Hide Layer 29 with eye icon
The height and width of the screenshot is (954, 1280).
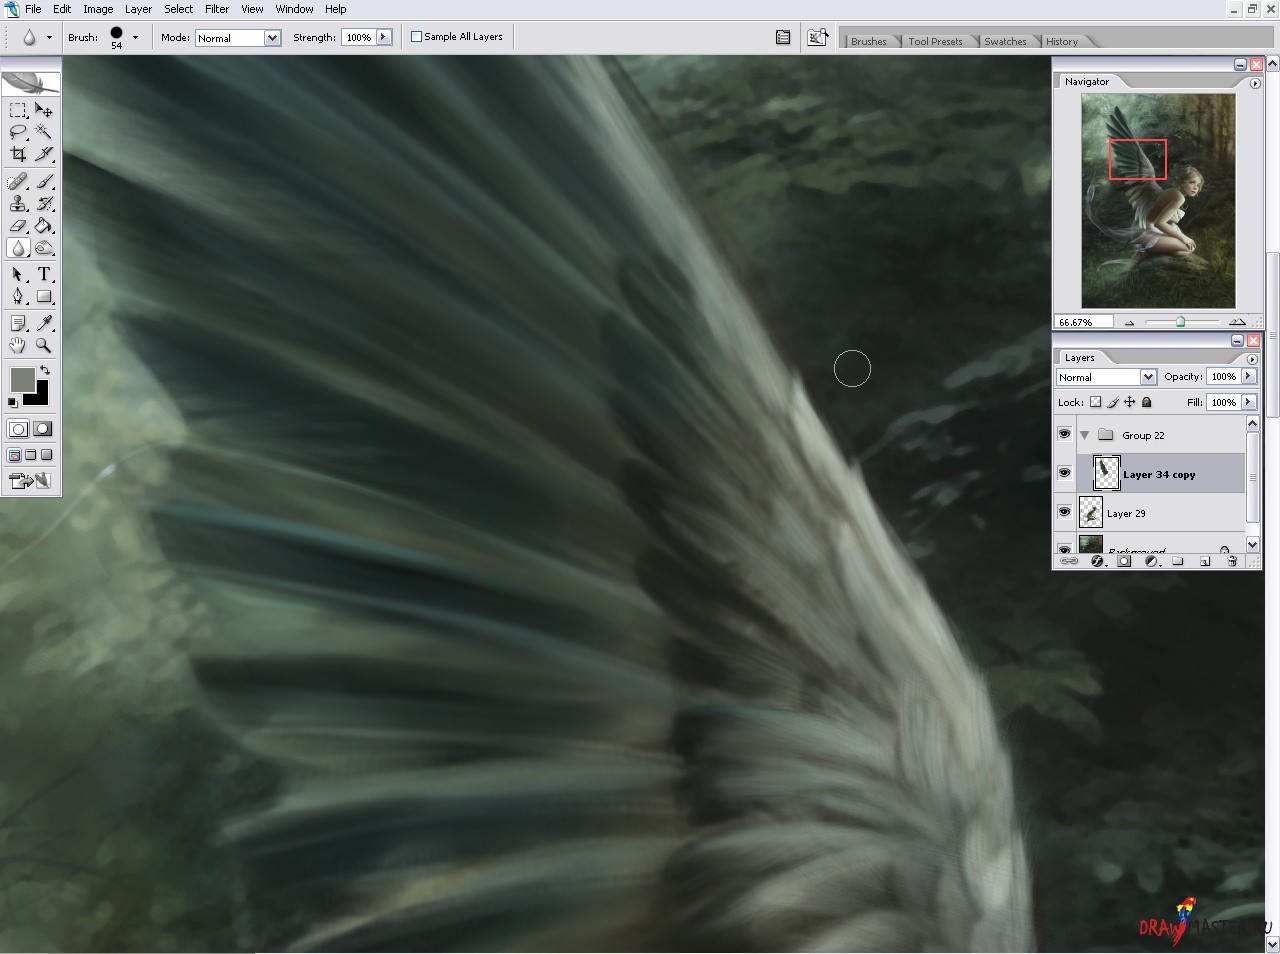coord(1064,512)
